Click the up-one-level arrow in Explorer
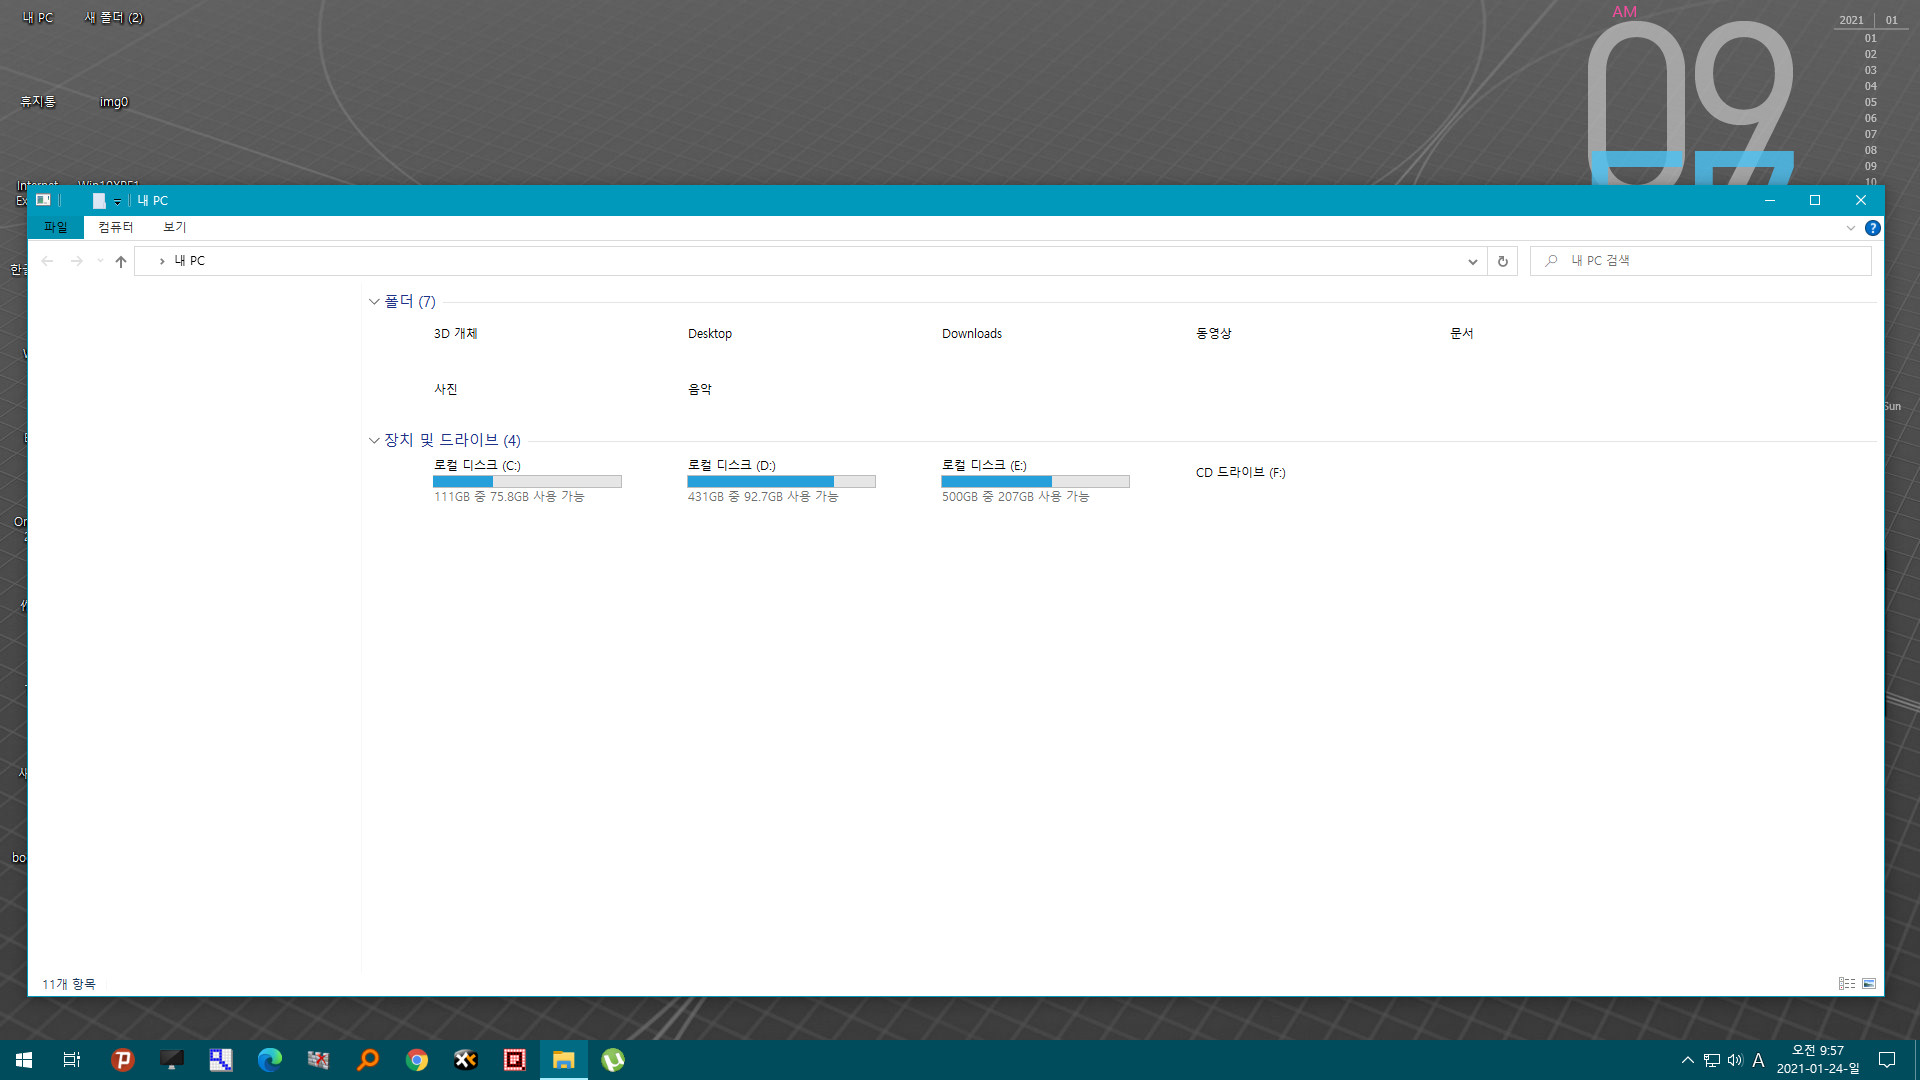This screenshot has height=1080, width=1920. [x=121, y=261]
